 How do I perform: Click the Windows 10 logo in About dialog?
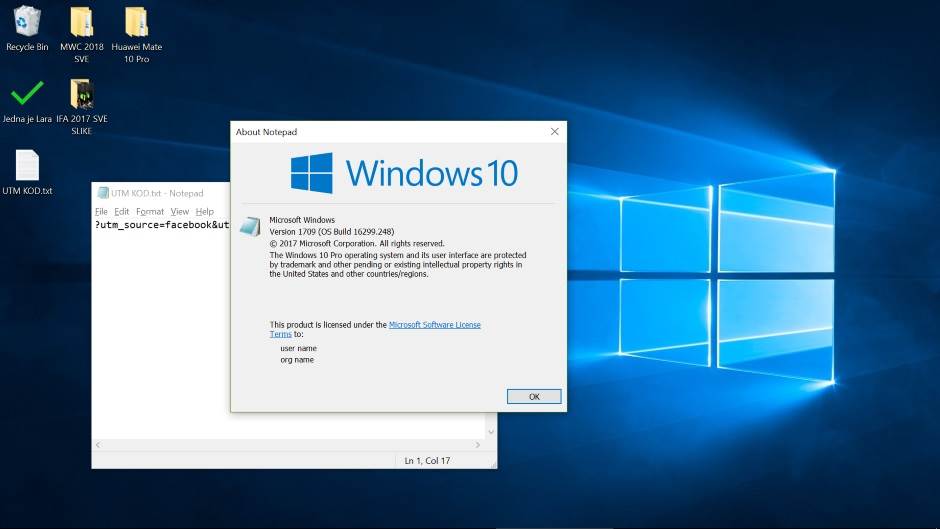click(x=404, y=173)
